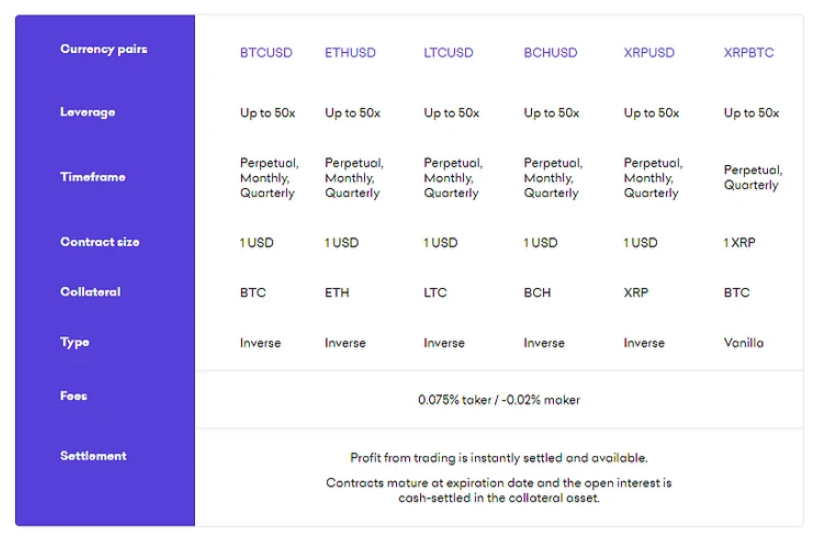823x540 pixels.
Task: Click the XRPBTC currency pair link
Action: [748, 52]
